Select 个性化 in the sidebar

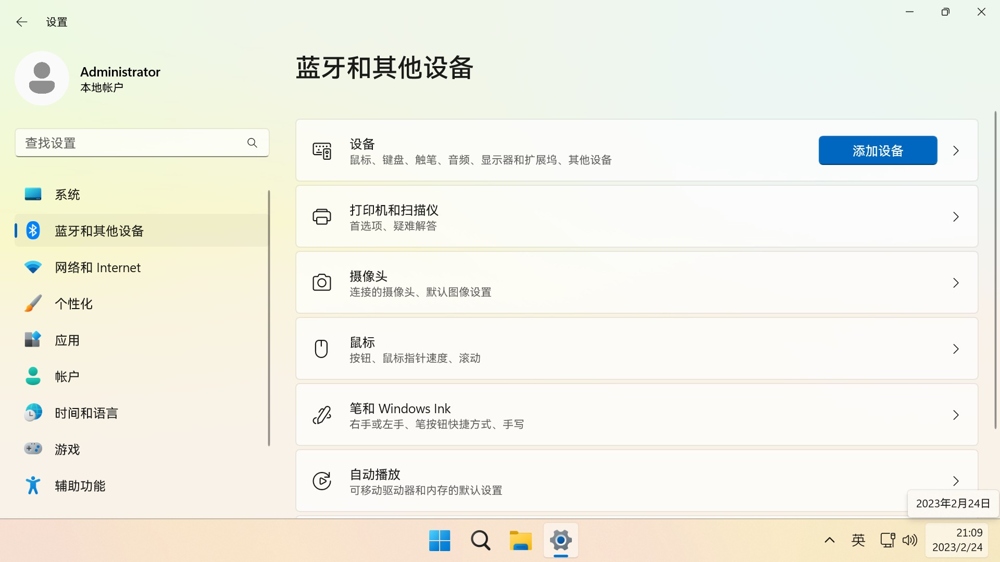73,304
